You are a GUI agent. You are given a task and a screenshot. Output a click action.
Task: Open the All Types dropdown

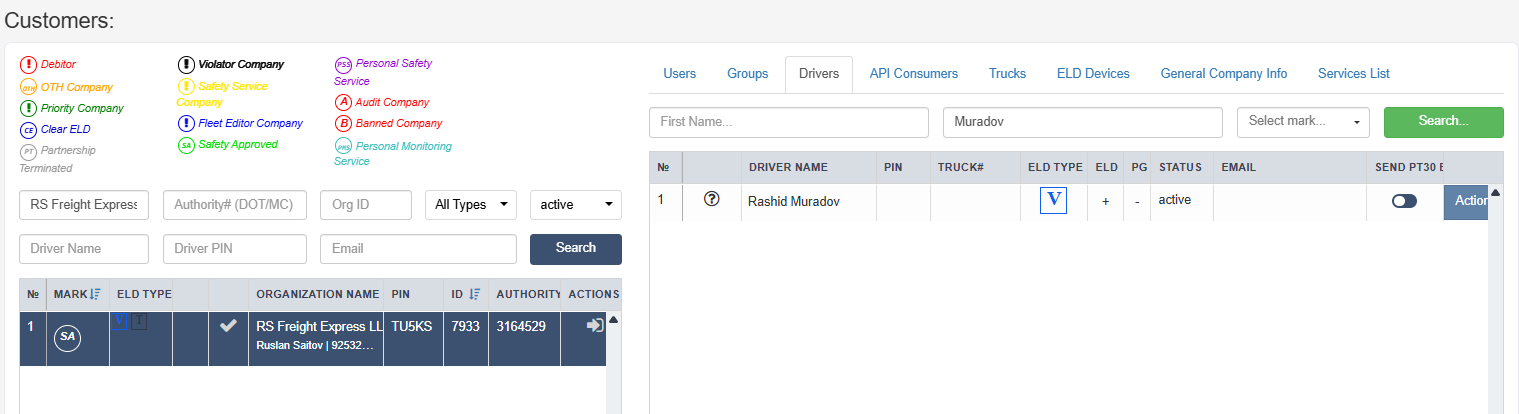(470, 204)
